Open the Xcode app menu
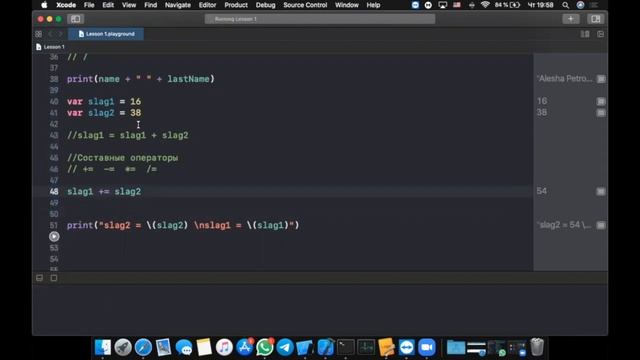 (66, 5)
